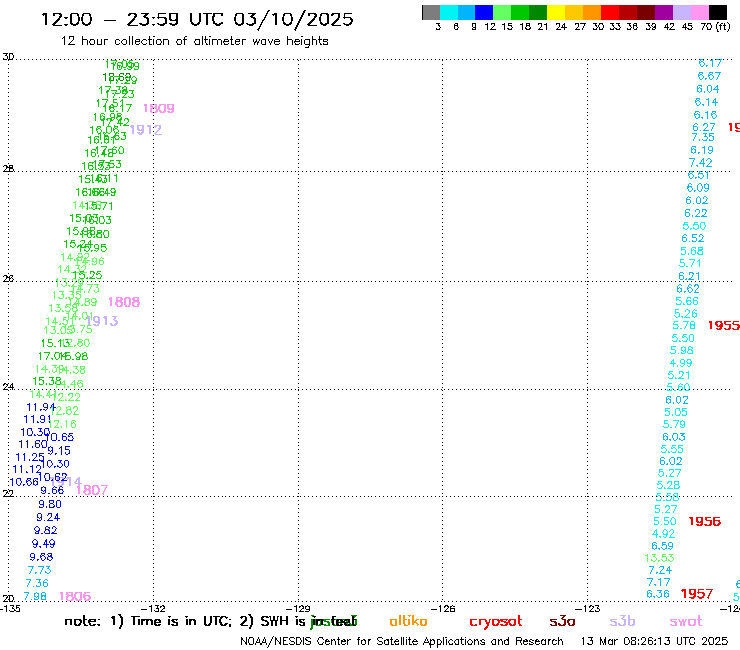740x650 pixels.
Task: Click the 'altika' satellite legend label
Action: click(408, 621)
